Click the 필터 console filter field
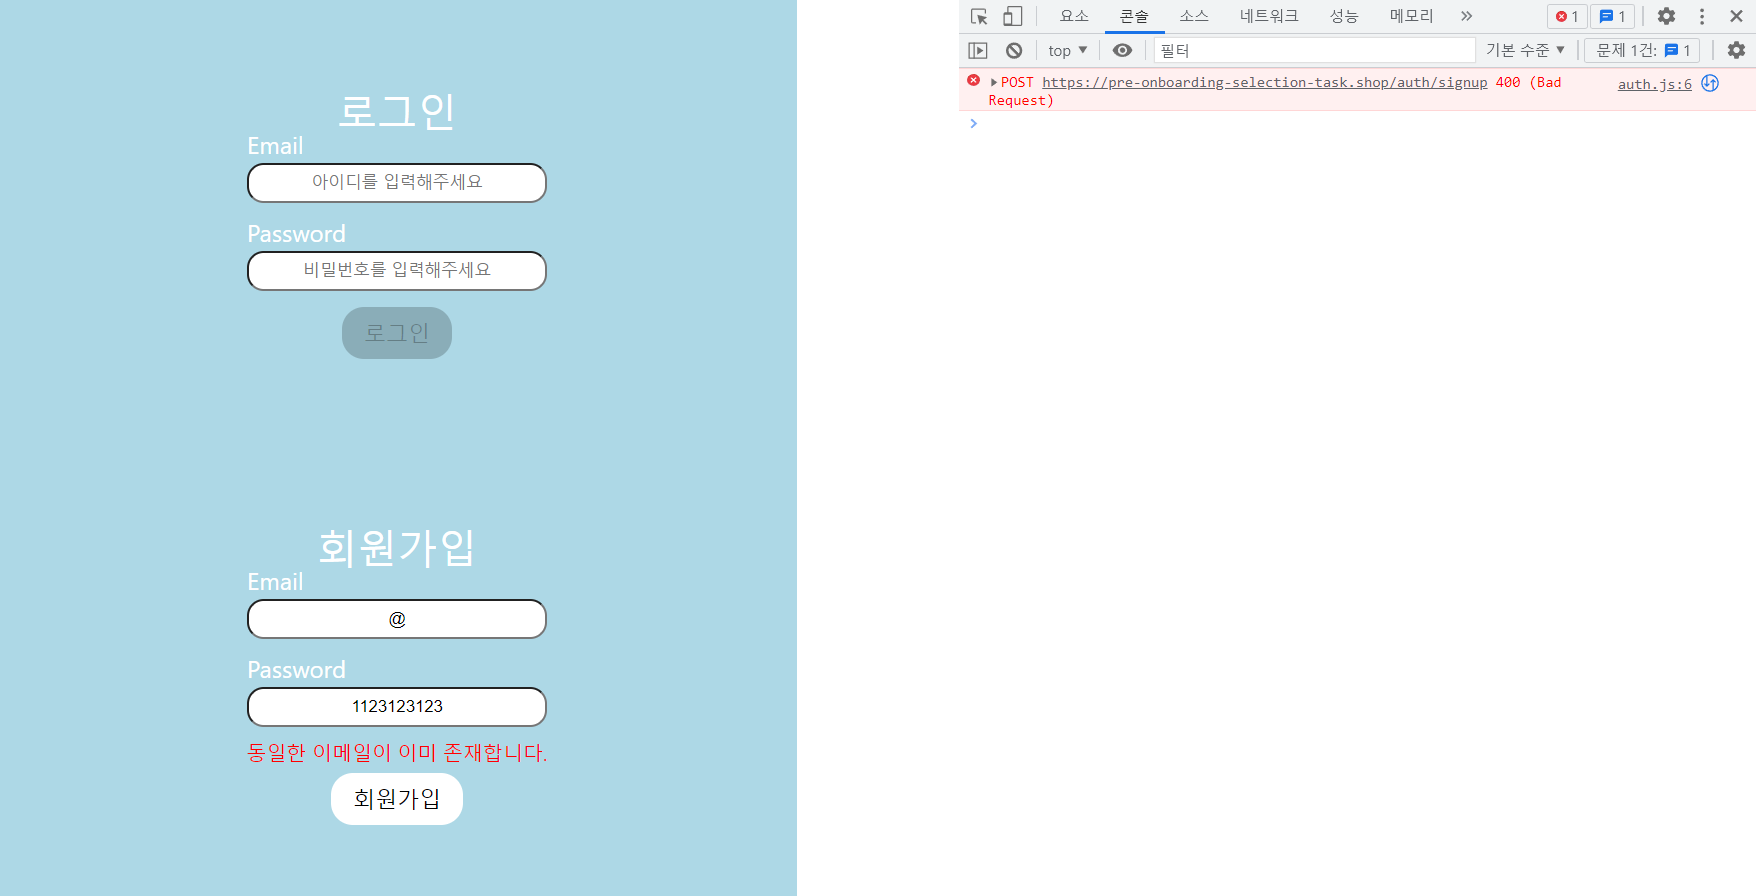Viewport: 1756px width, 896px height. coord(1314,50)
